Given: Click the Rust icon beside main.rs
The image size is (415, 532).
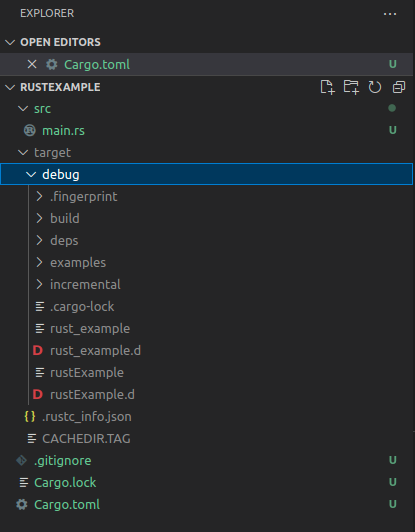Looking at the screenshot, I should point(30,130).
